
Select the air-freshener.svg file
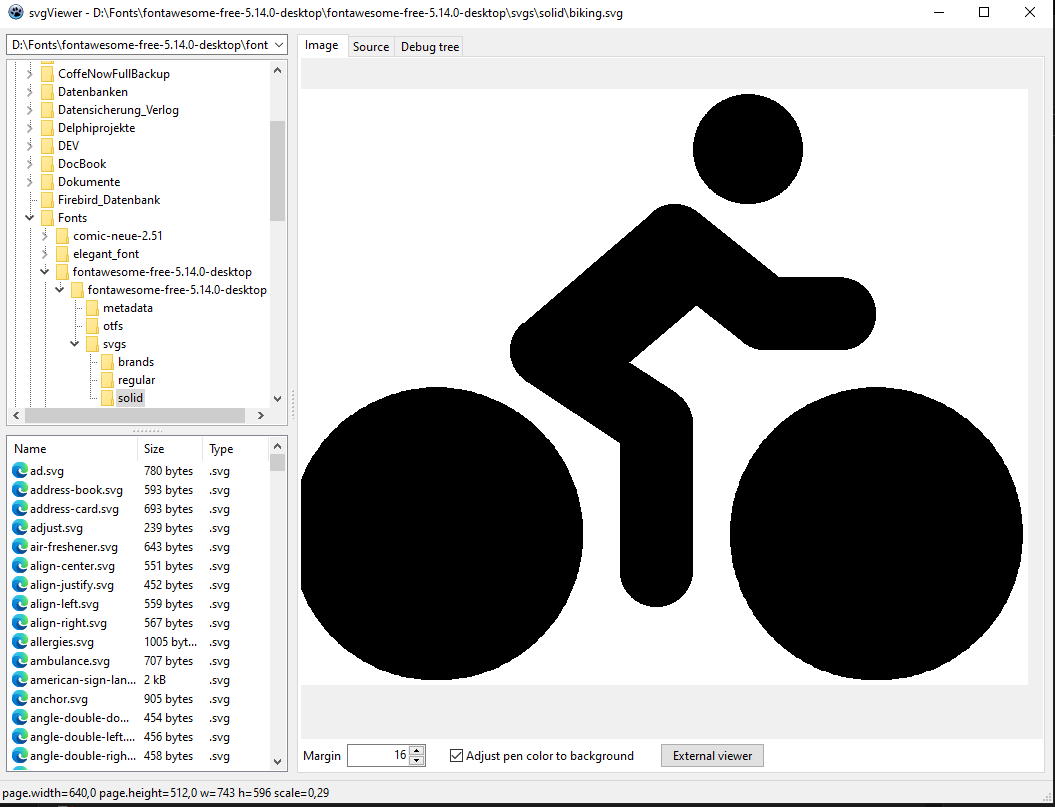pyautogui.click(x=74, y=547)
